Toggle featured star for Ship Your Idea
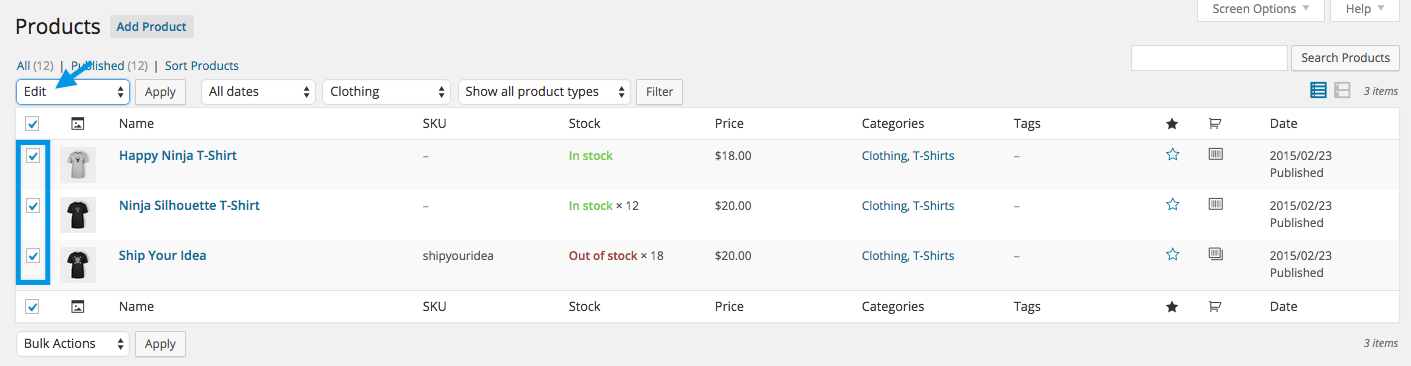 (x=1173, y=255)
